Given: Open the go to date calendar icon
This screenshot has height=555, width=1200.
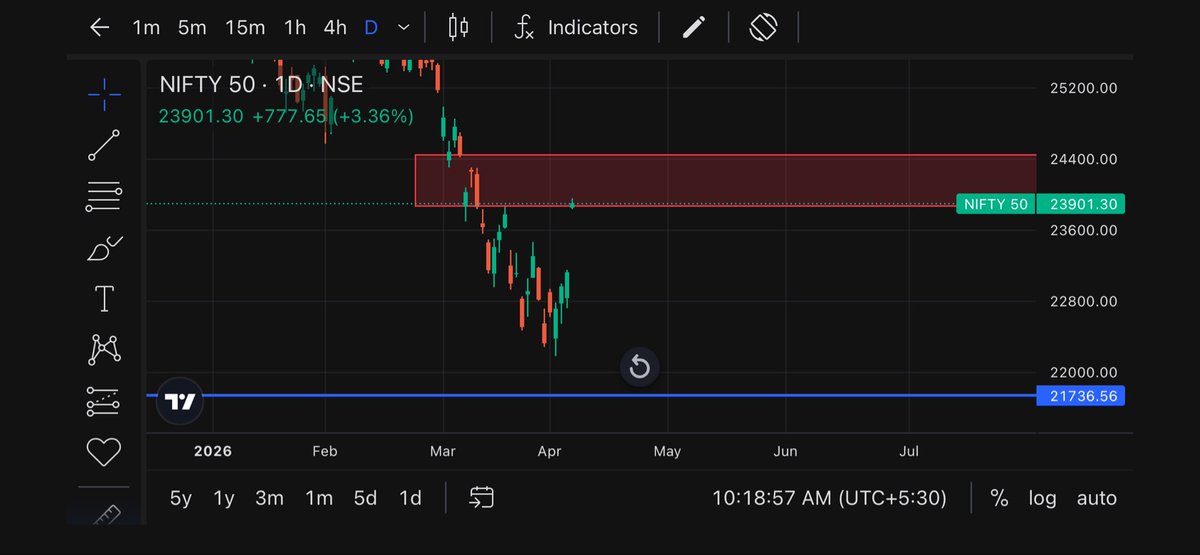Looking at the screenshot, I should coord(482,497).
